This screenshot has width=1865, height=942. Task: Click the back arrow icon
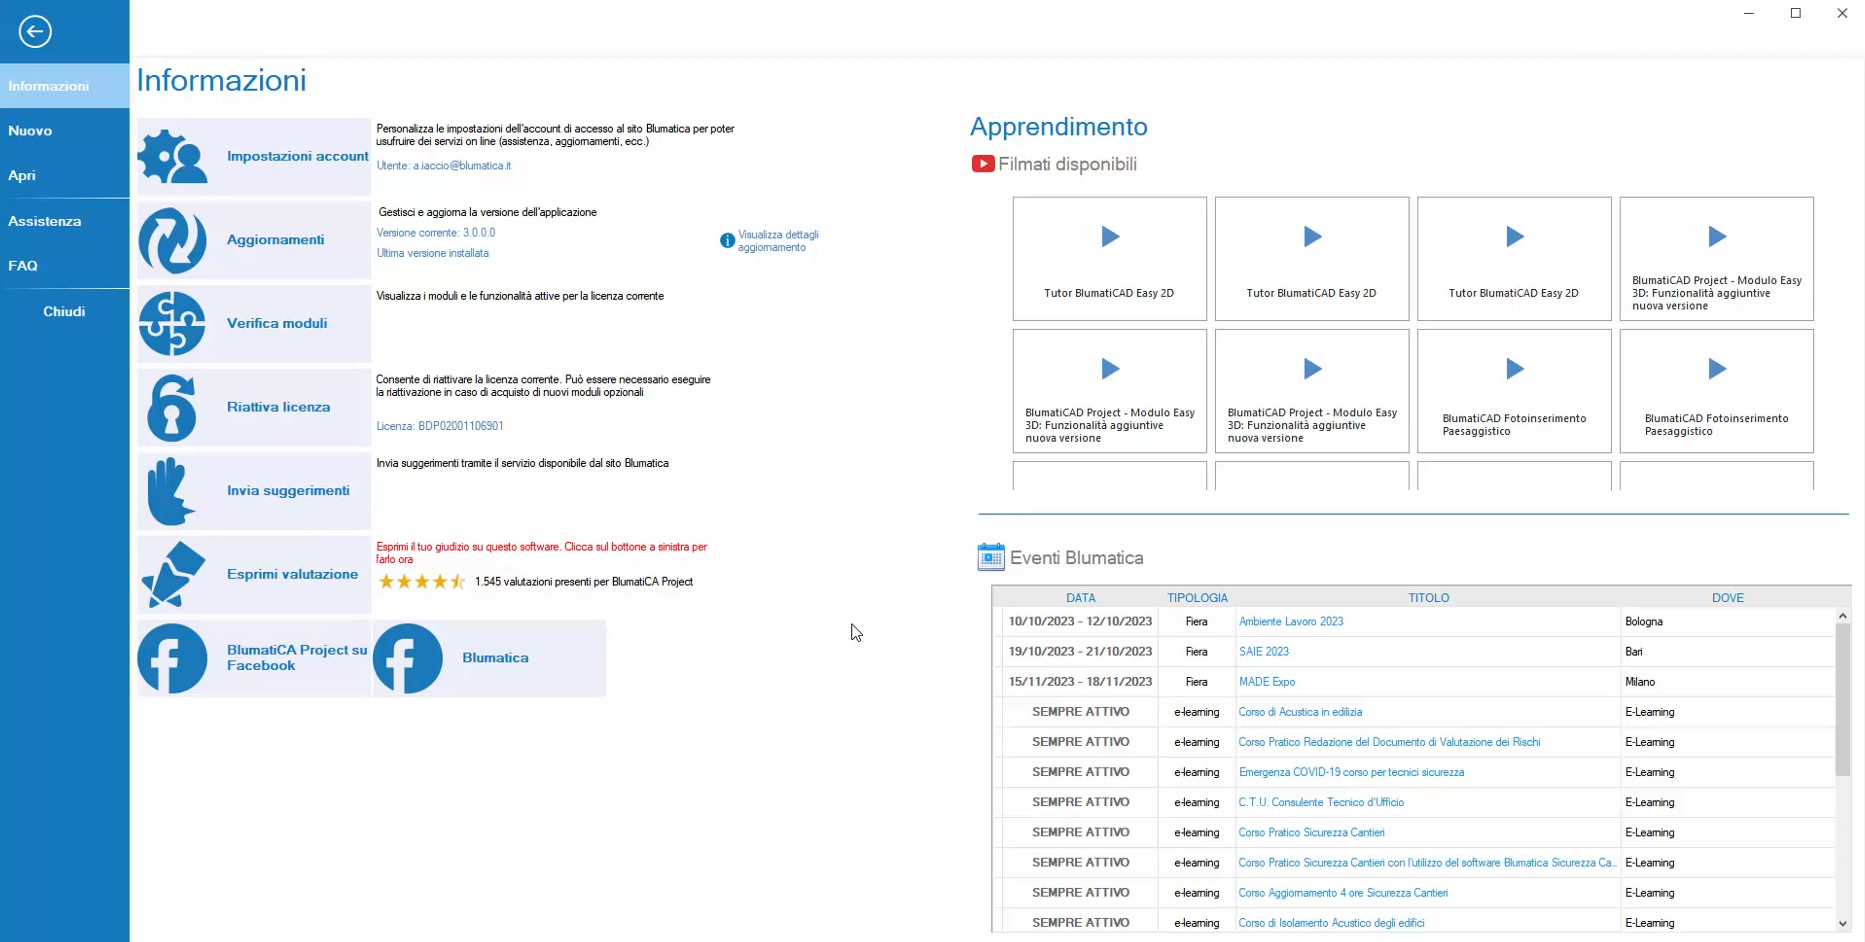point(35,32)
